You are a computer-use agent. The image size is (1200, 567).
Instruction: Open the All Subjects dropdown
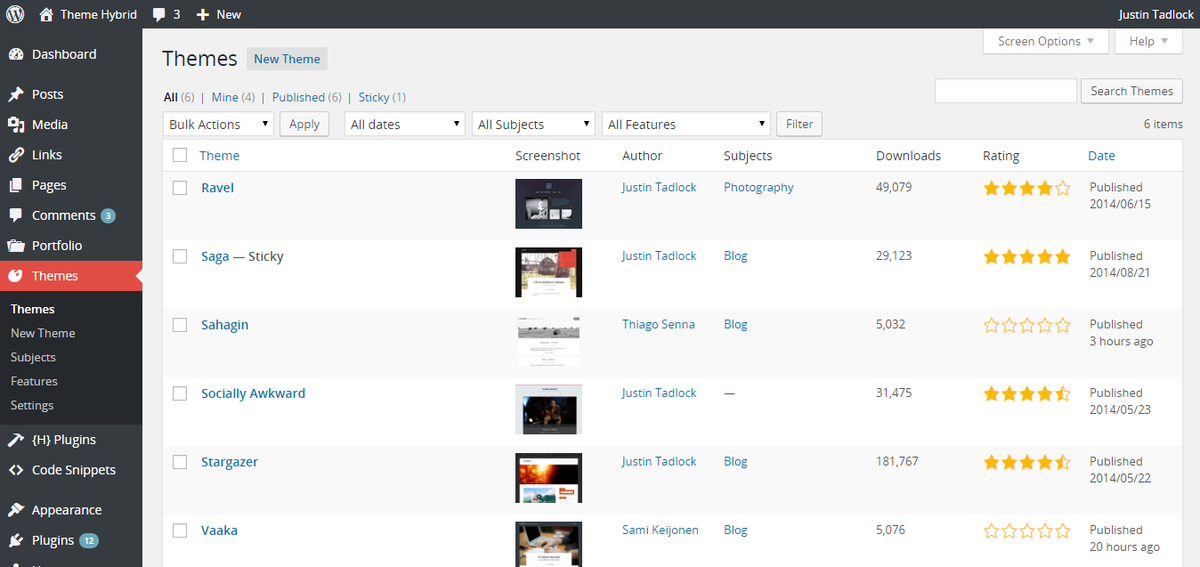(534, 124)
